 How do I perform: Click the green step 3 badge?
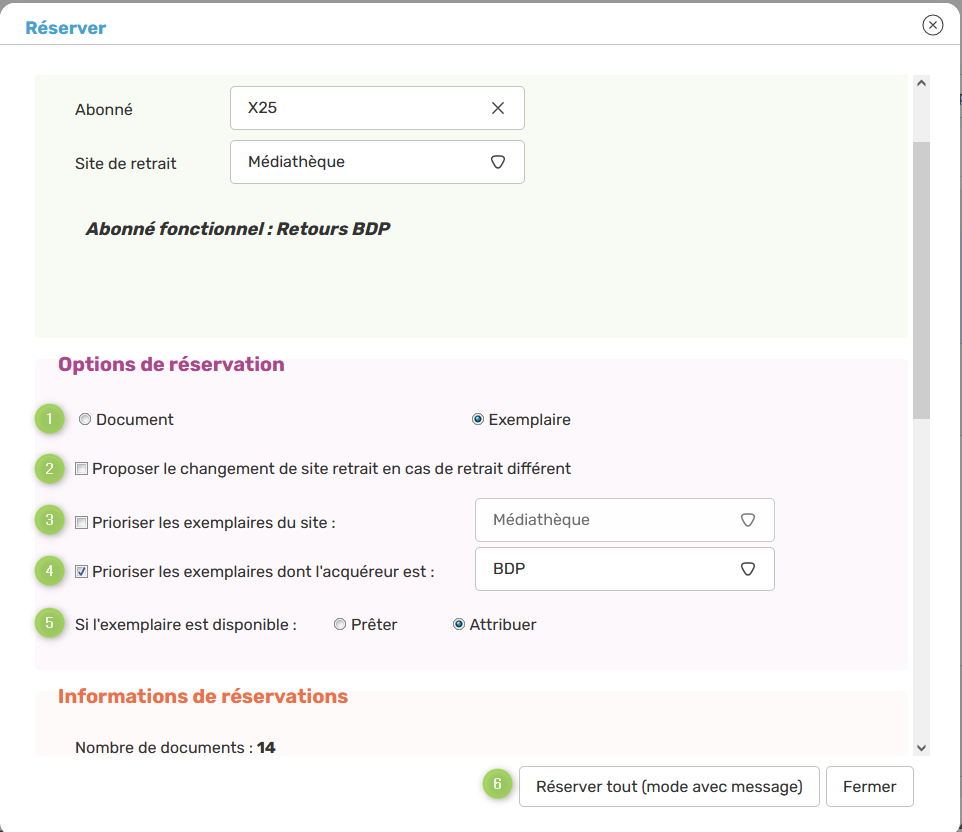(x=48, y=520)
